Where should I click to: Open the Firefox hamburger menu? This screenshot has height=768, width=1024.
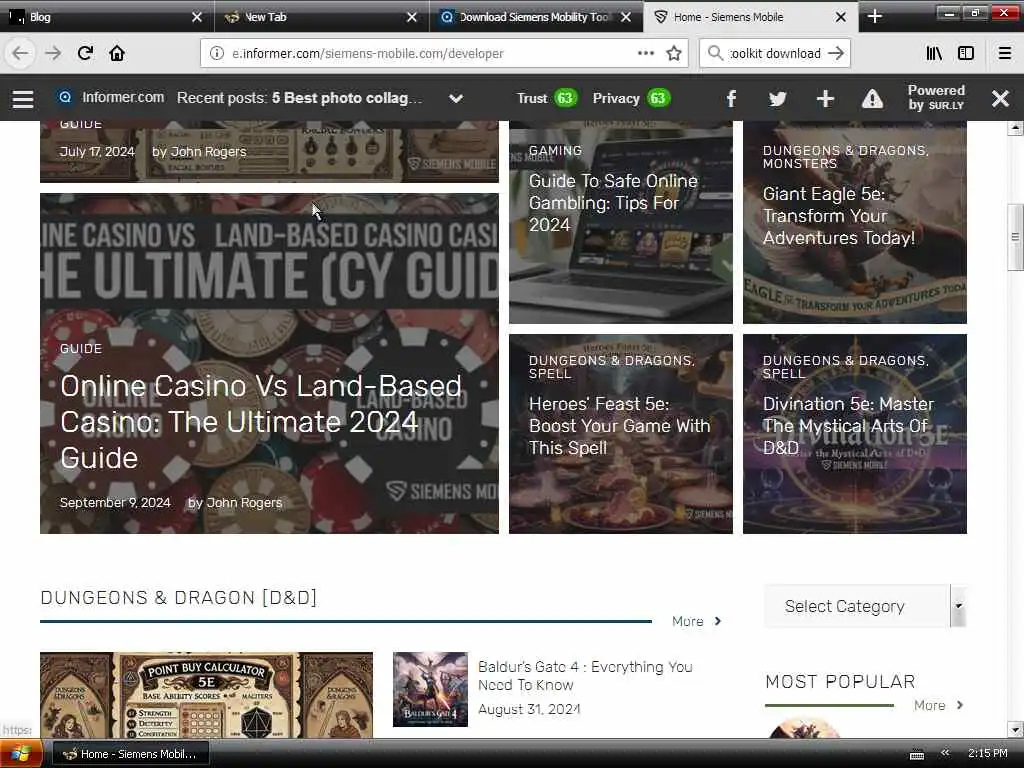point(1005,53)
